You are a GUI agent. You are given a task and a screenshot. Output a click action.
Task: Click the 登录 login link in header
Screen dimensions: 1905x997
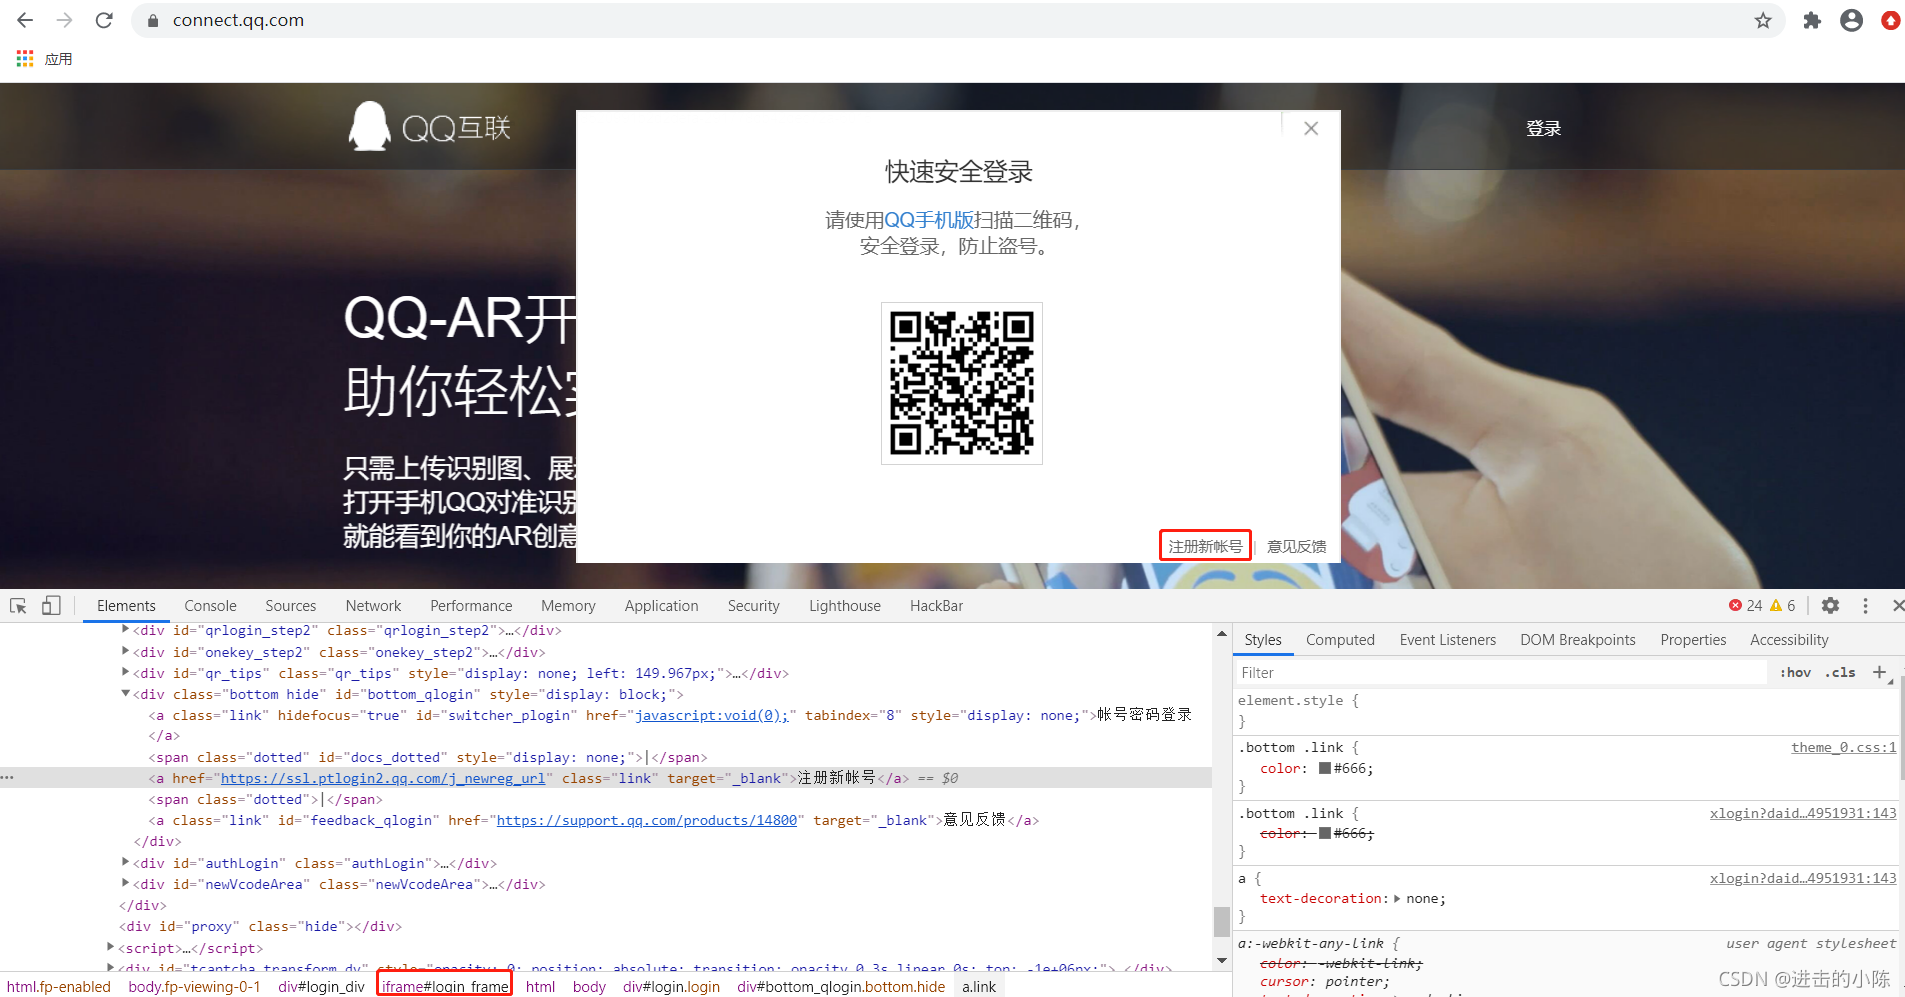1543,128
